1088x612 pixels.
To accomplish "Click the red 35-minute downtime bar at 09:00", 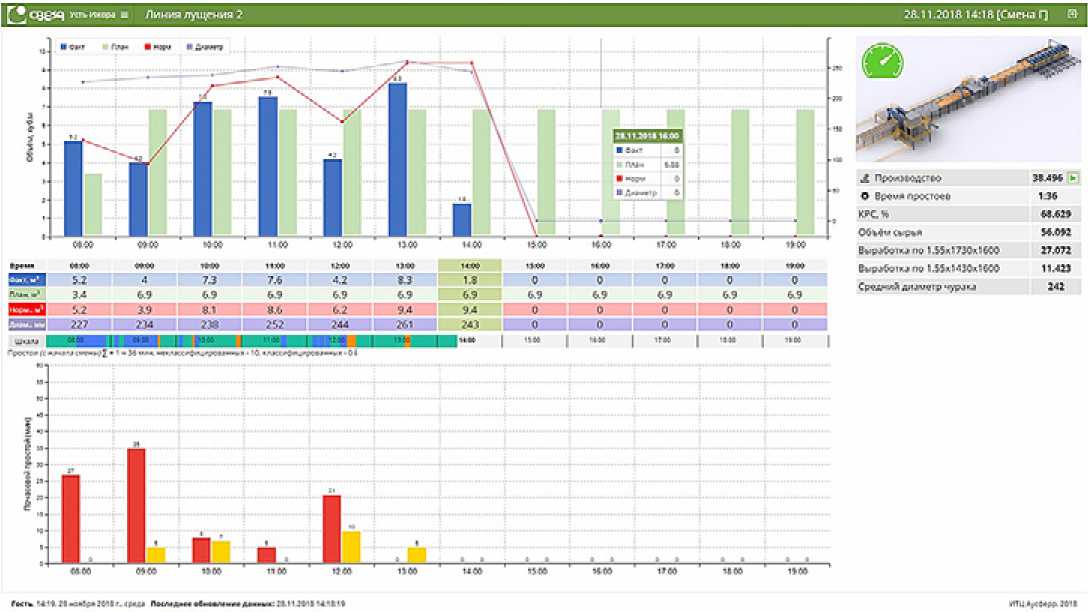I will (136, 506).
